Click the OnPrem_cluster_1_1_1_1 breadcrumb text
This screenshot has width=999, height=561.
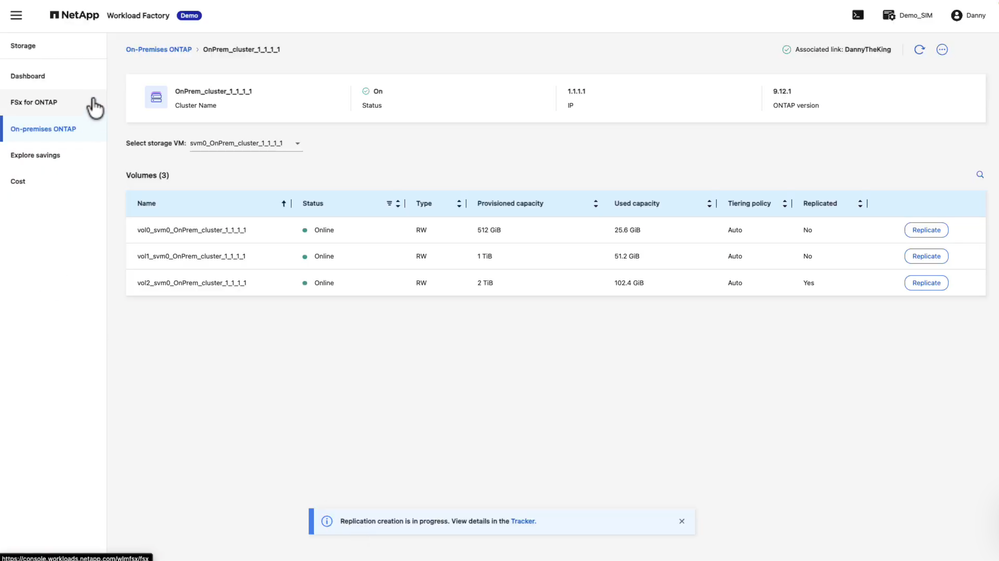click(241, 50)
